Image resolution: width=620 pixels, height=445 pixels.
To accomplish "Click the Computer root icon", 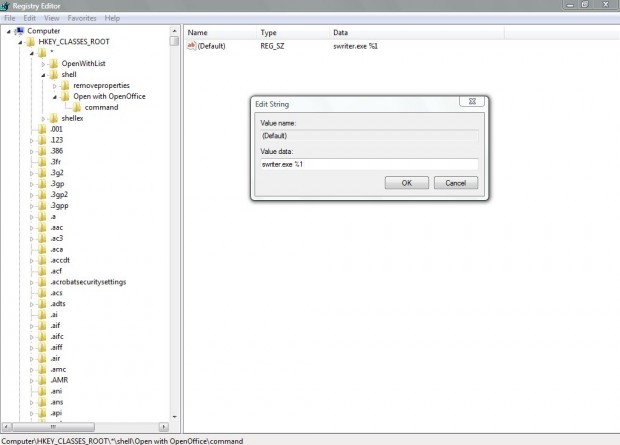I will click(19, 31).
